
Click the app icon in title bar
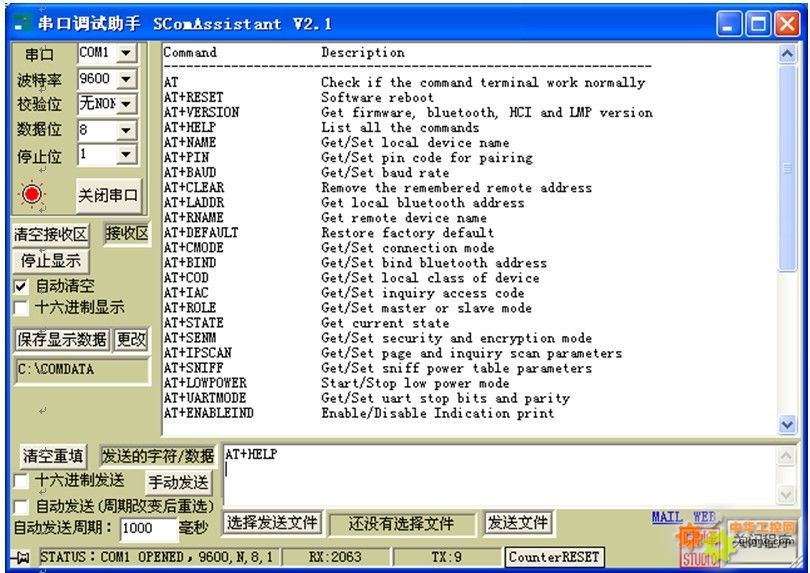[22, 23]
